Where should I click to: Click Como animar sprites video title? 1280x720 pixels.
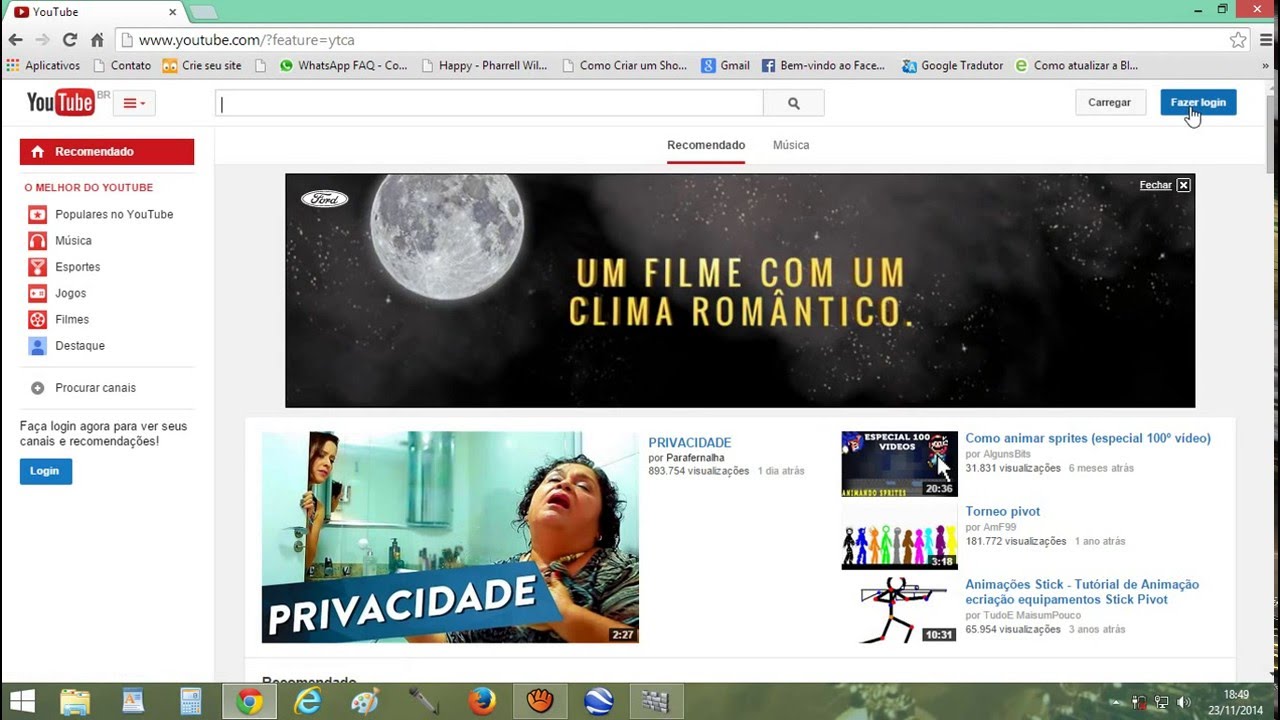pyautogui.click(x=1088, y=438)
